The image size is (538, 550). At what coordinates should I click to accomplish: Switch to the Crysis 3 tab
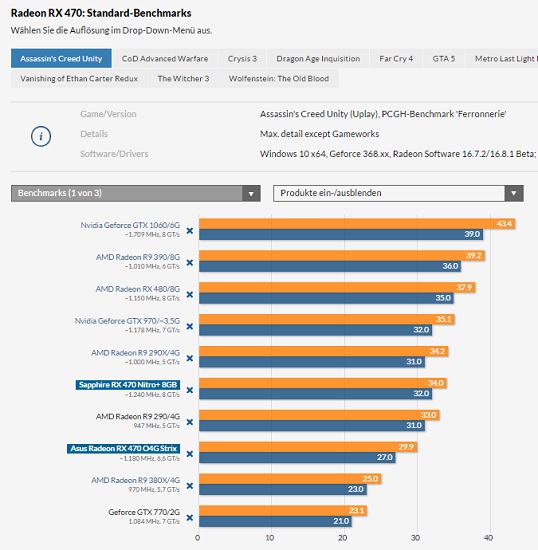point(242,59)
